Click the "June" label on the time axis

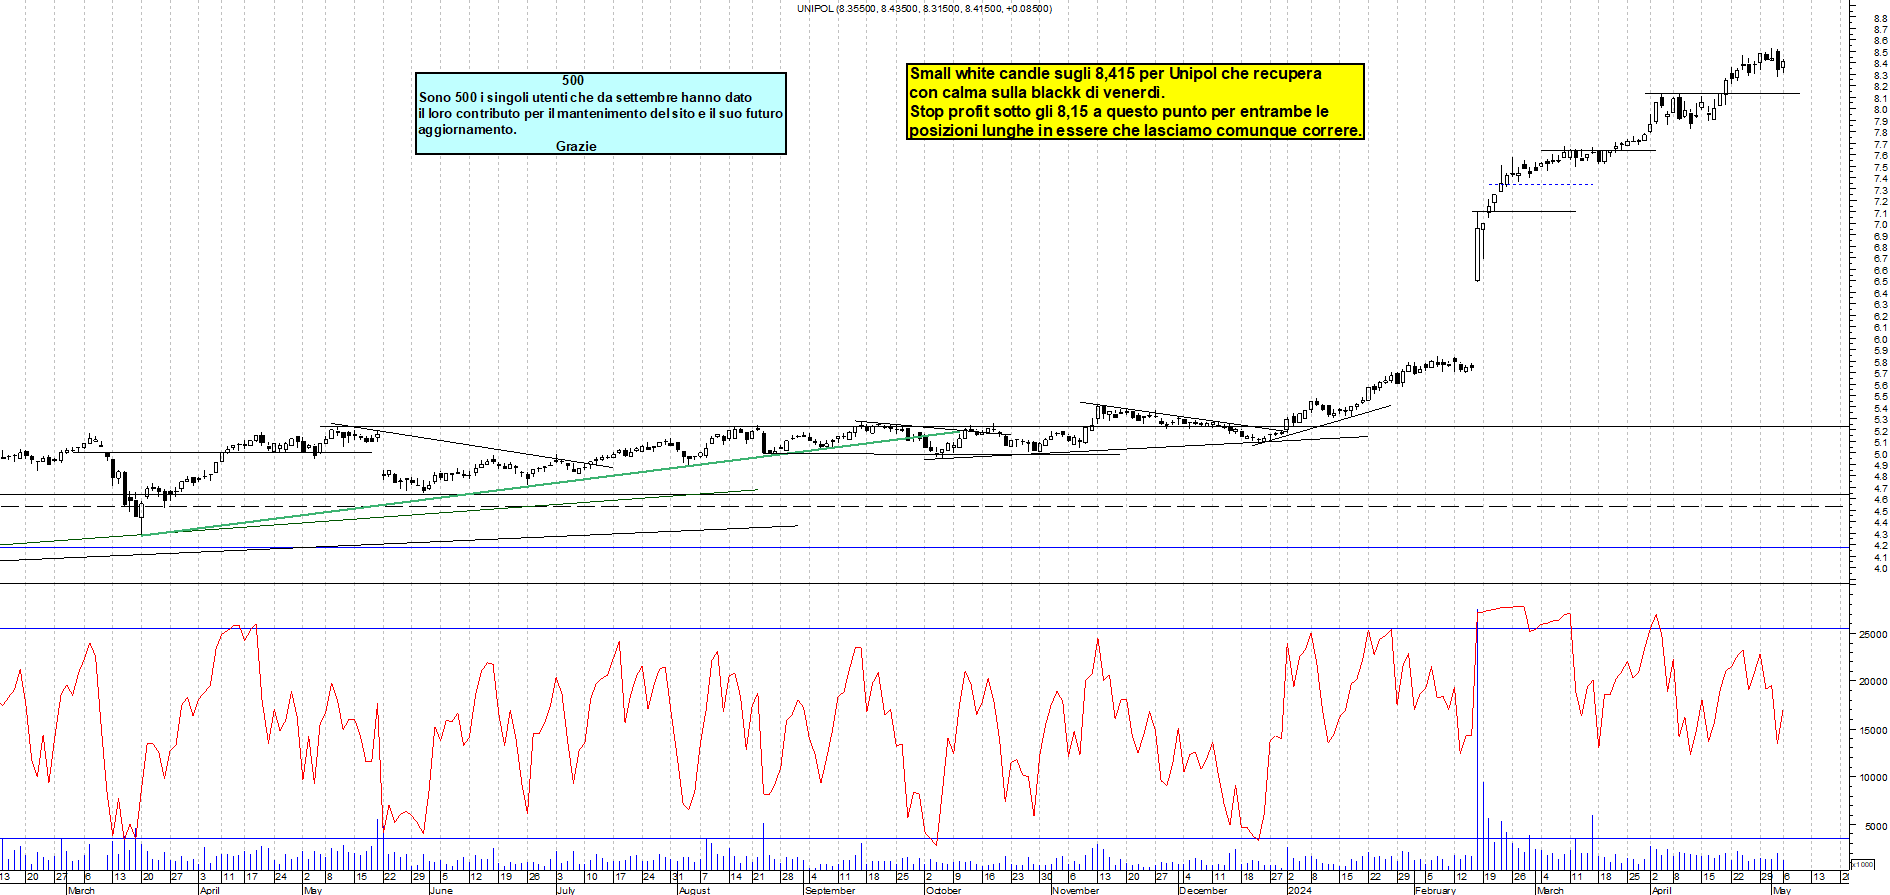coord(441,890)
